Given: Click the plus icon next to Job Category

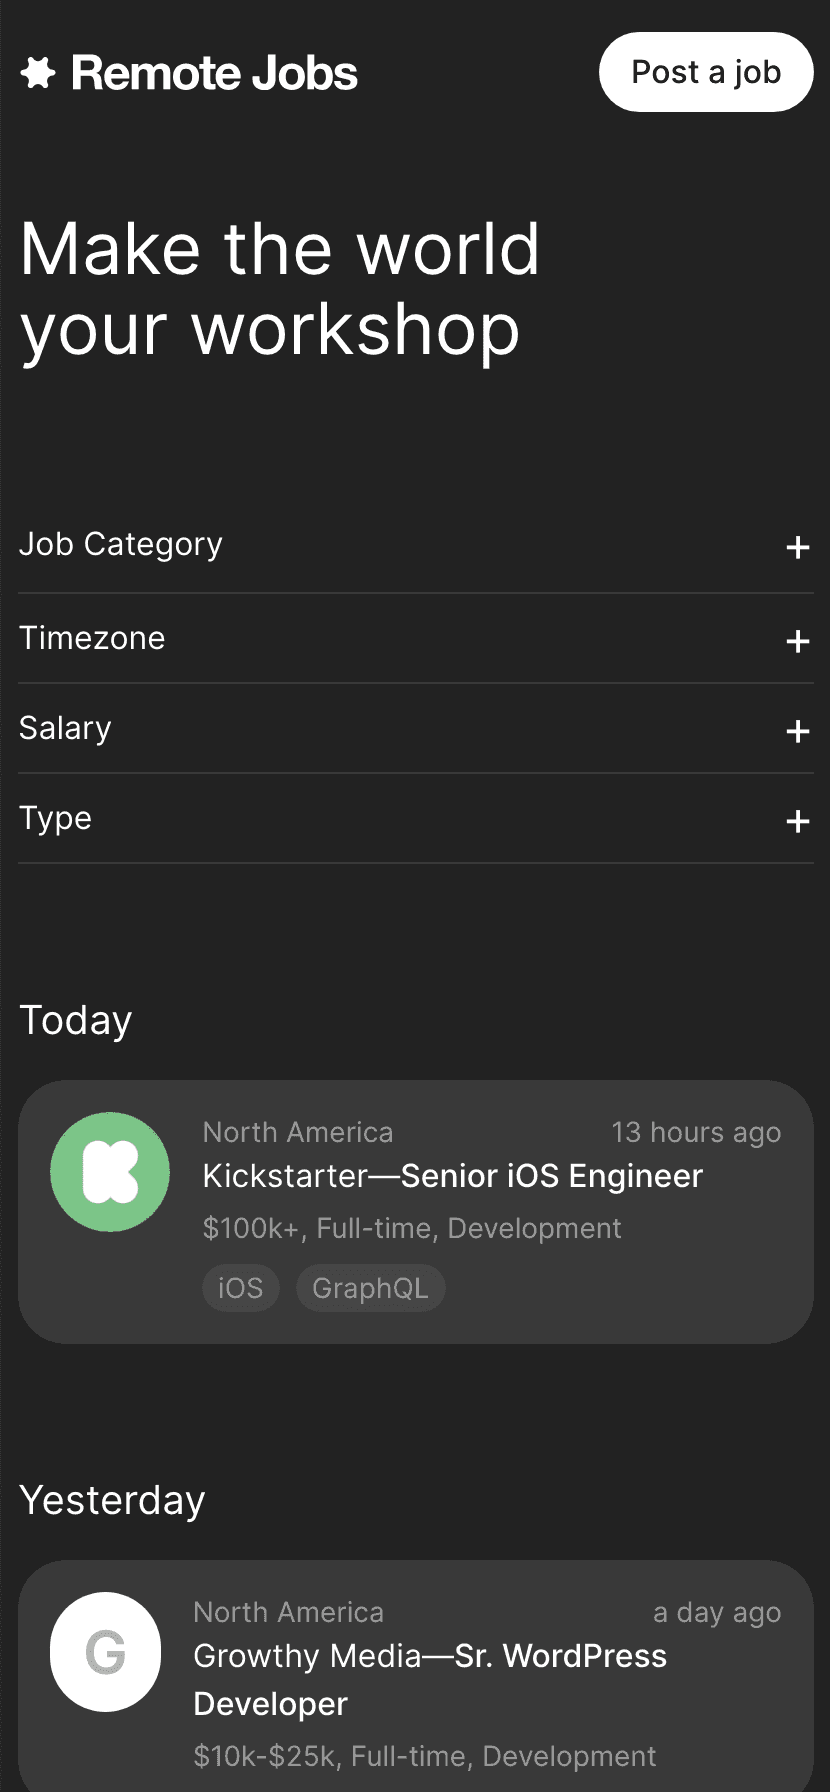Looking at the screenshot, I should point(797,548).
